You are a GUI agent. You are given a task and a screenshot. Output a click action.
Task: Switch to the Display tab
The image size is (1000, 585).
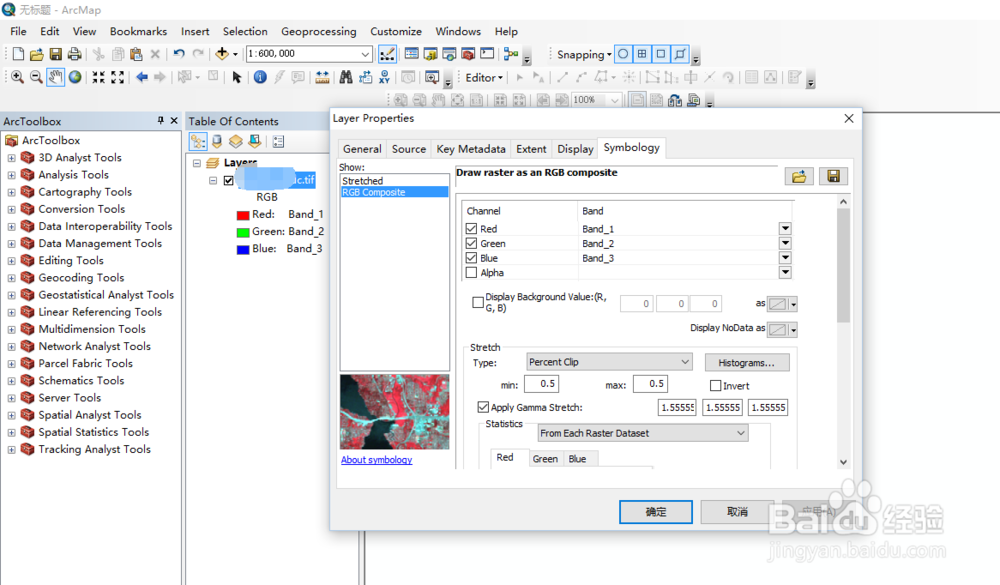[575, 149]
